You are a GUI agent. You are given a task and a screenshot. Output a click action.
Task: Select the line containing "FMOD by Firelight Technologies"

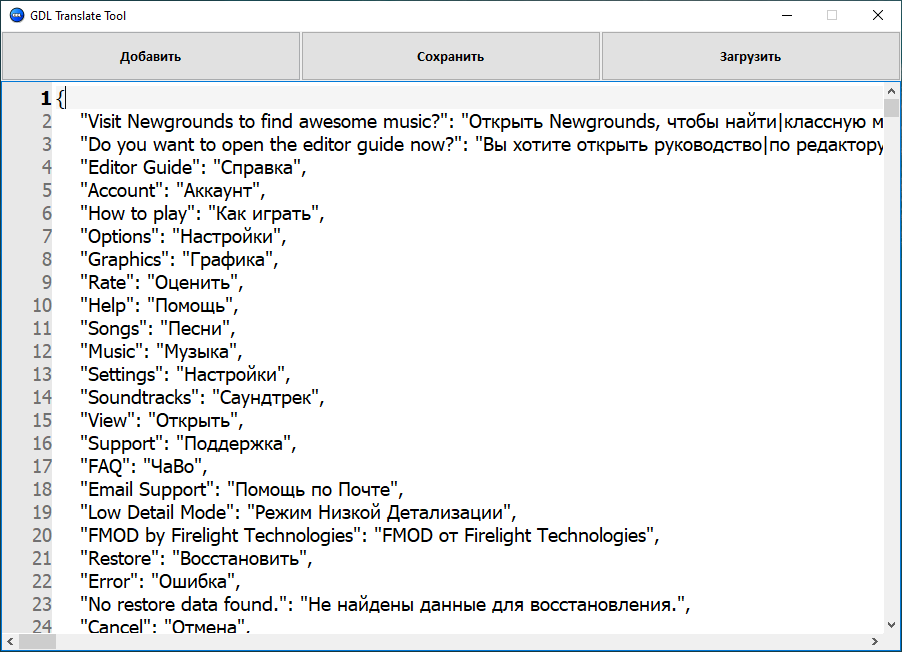point(369,535)
